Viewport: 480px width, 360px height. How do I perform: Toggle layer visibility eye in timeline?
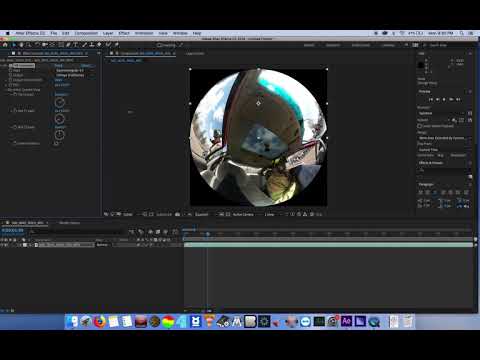[x=2, y=245]
